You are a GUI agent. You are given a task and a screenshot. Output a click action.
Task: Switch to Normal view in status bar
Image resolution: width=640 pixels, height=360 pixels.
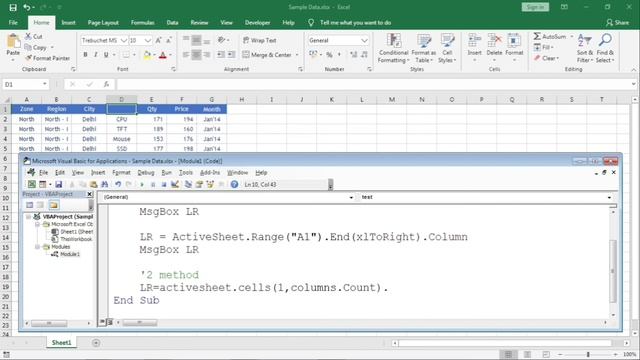[508, 354]
